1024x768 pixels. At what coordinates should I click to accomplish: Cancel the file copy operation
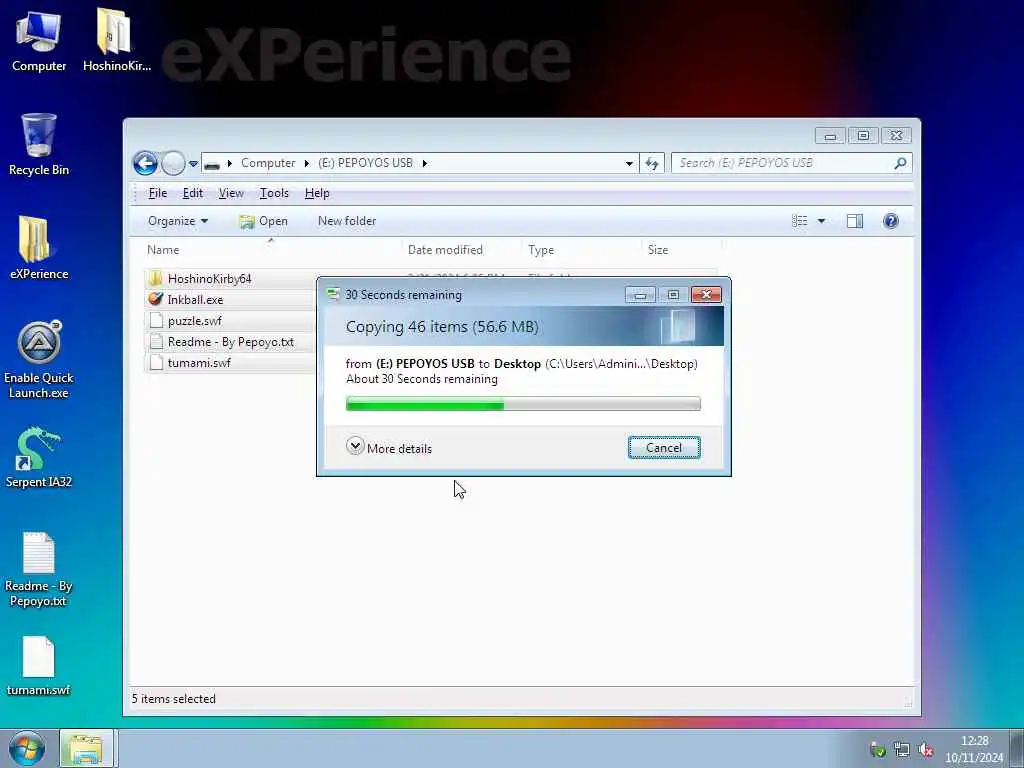[664, 448]
